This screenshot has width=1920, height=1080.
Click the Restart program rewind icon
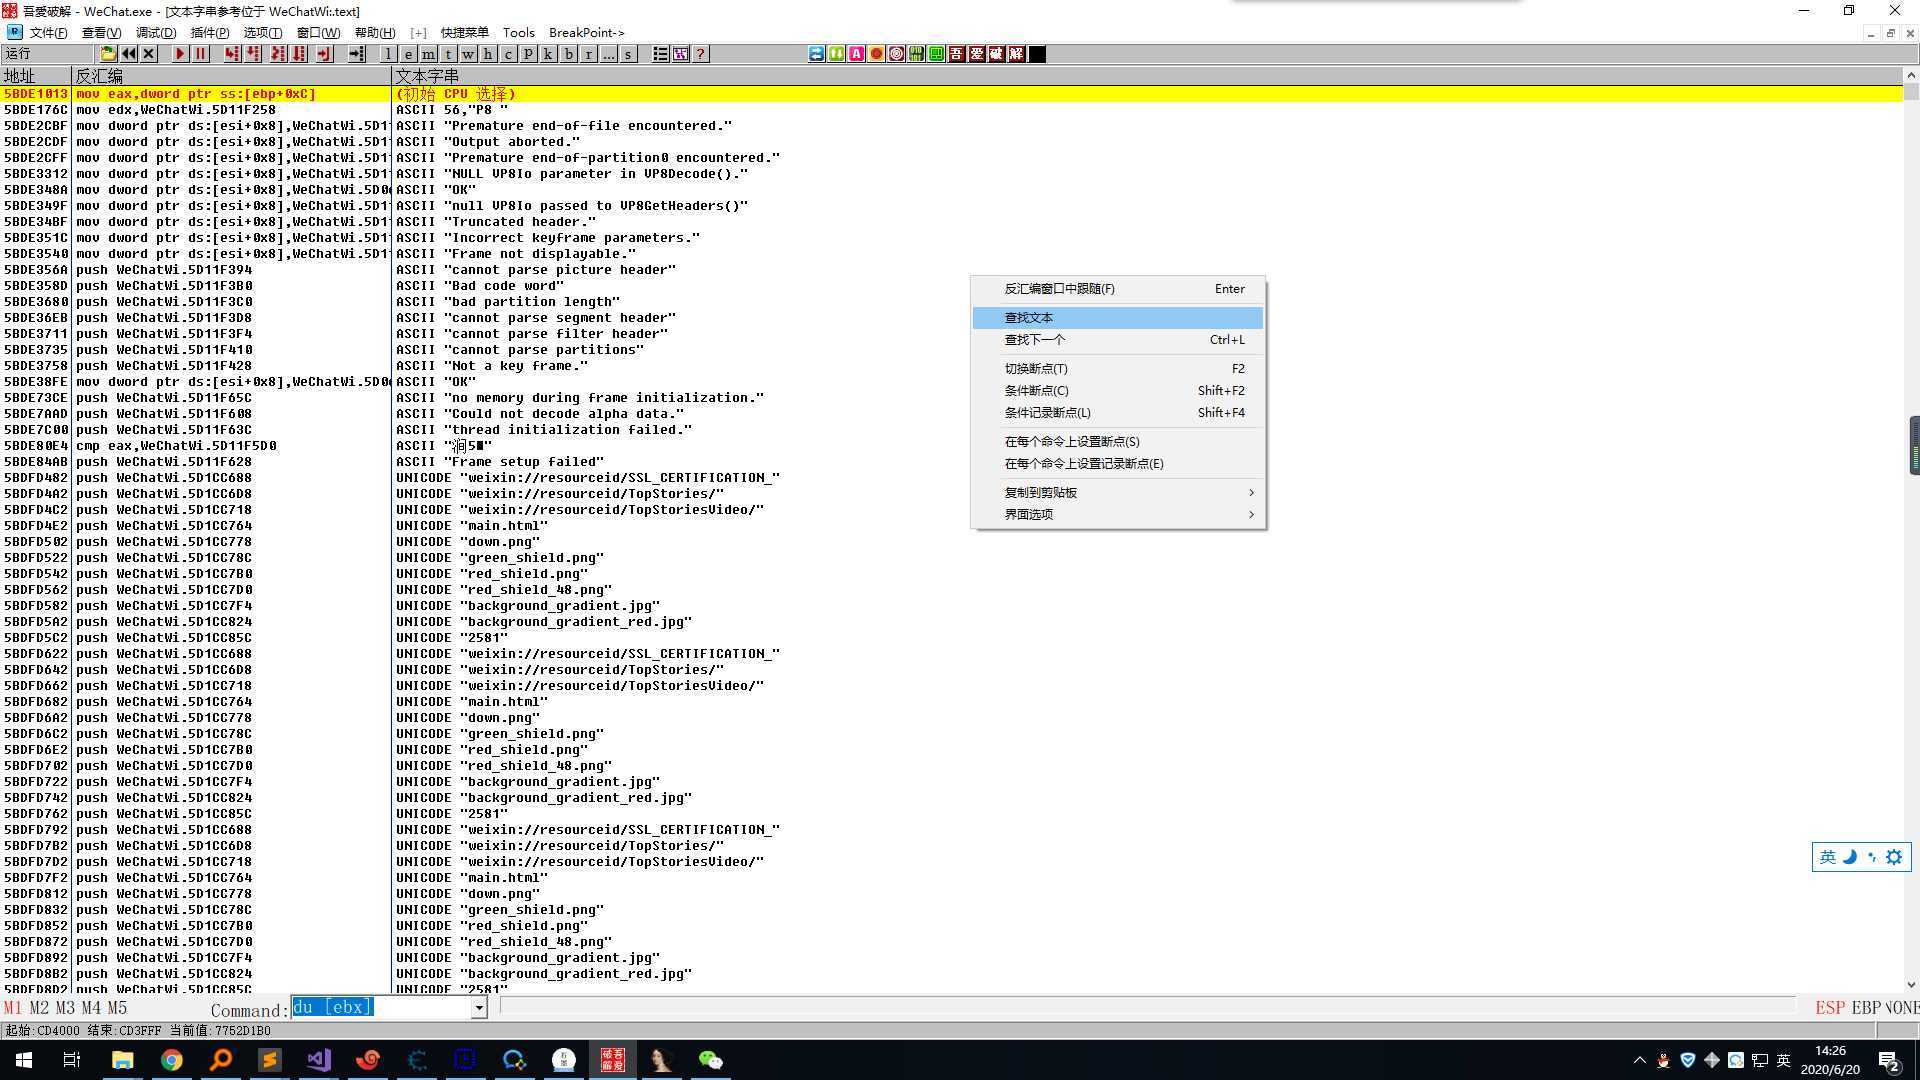[129, 54]
